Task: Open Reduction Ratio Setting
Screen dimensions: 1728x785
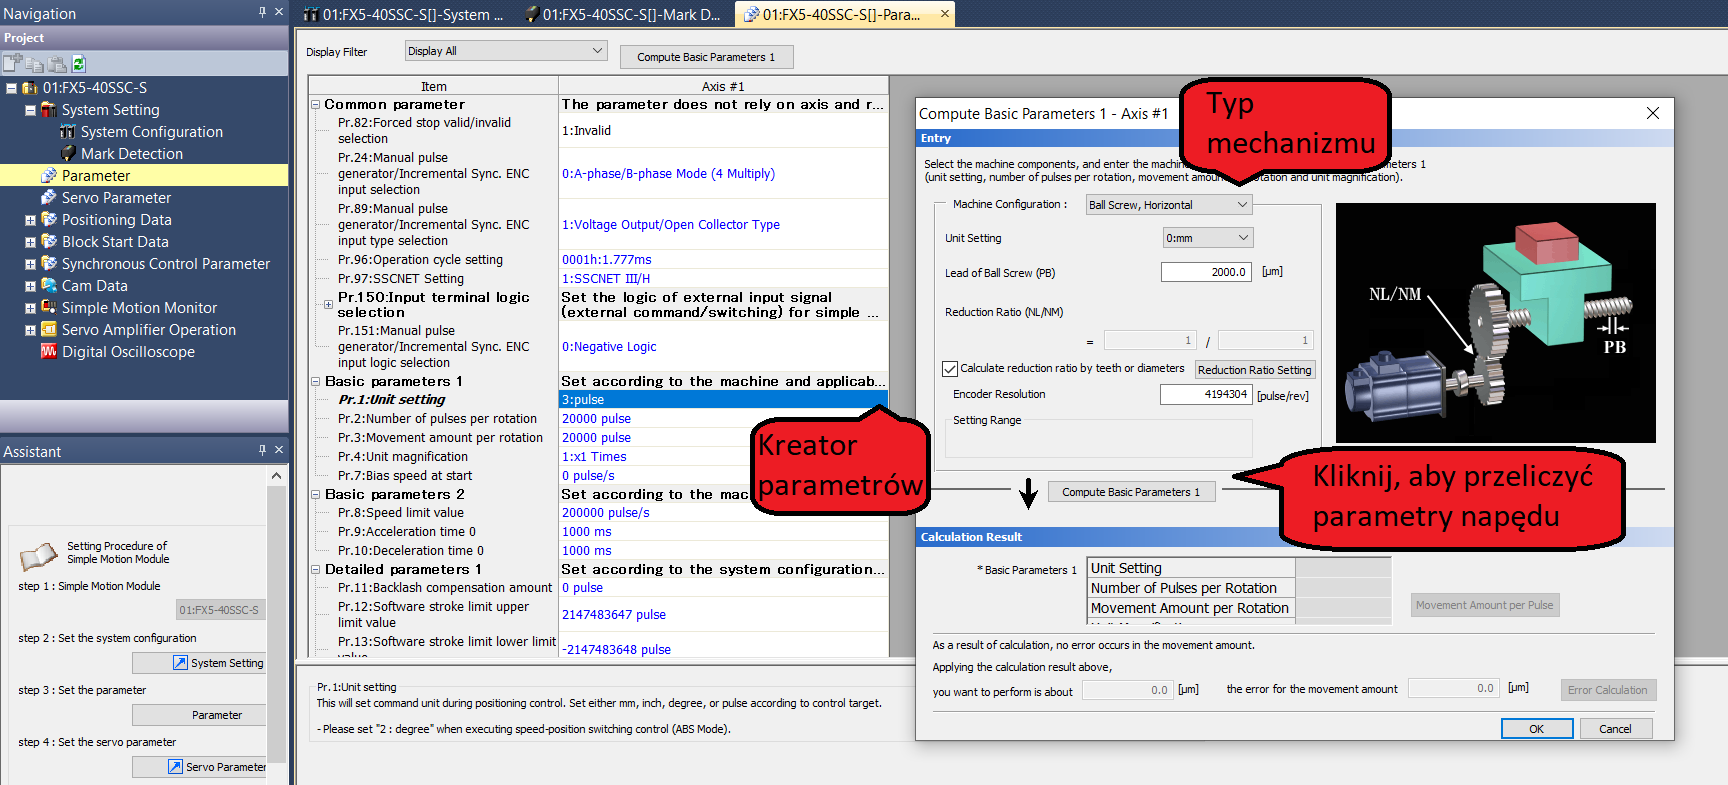Action: (1254, 370)
